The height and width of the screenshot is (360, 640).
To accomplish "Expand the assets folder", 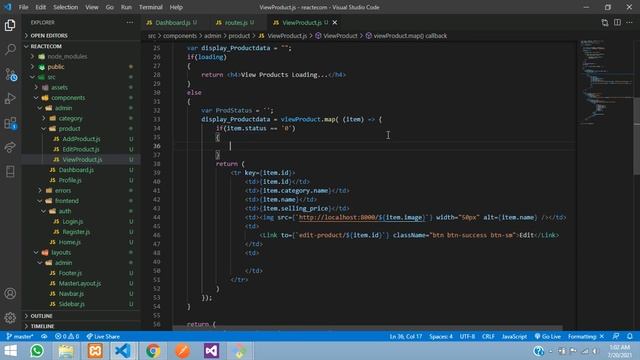I will coord(60,87).
